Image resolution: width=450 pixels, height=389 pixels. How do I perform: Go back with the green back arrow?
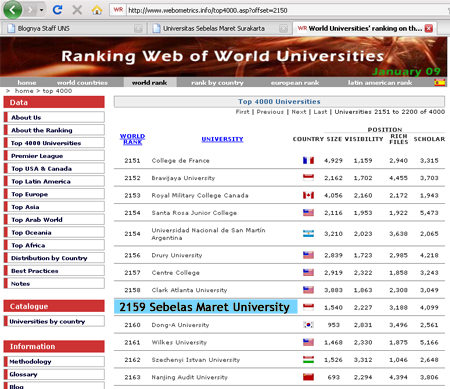[x=12, y=10]
